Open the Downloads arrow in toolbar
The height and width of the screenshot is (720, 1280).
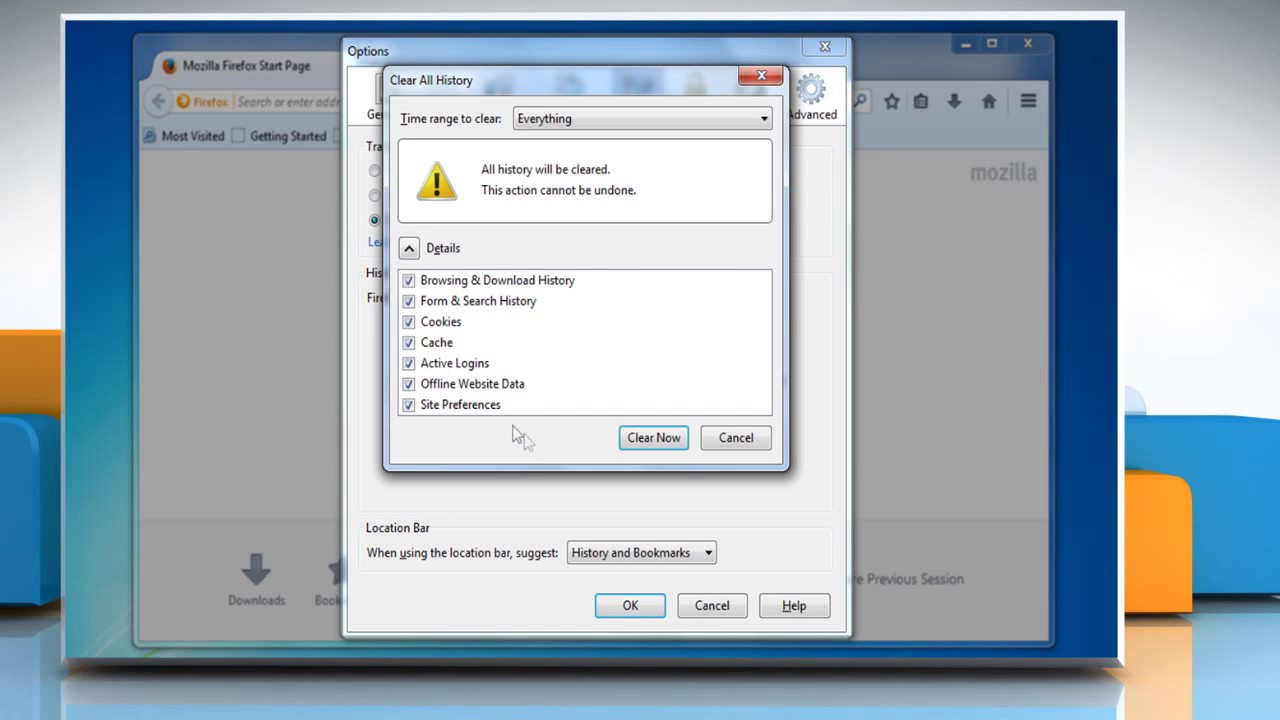coord(954,101)
